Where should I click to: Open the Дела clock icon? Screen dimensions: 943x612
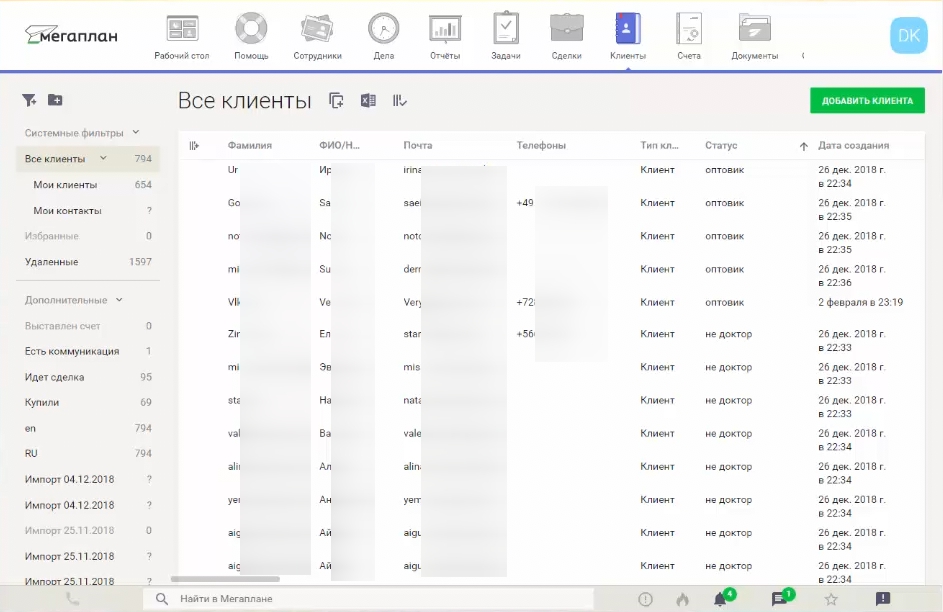click(383, 28)
